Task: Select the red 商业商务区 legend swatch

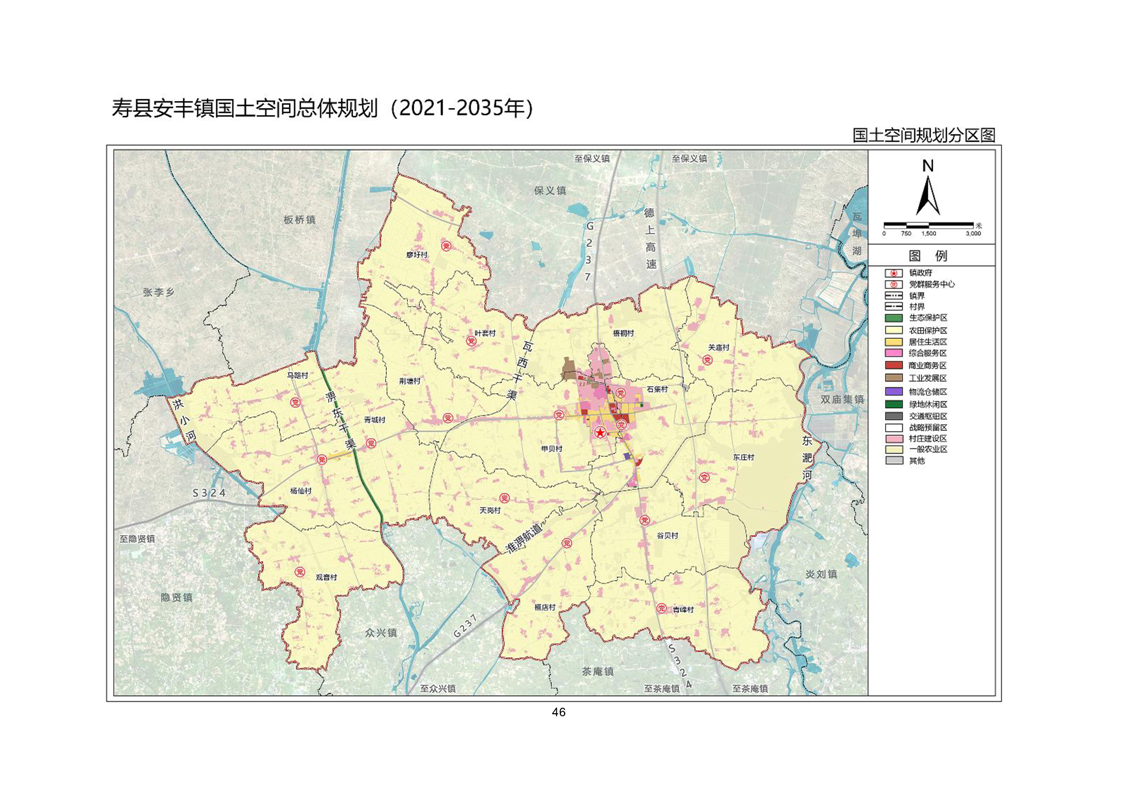Action: (893, 365)
